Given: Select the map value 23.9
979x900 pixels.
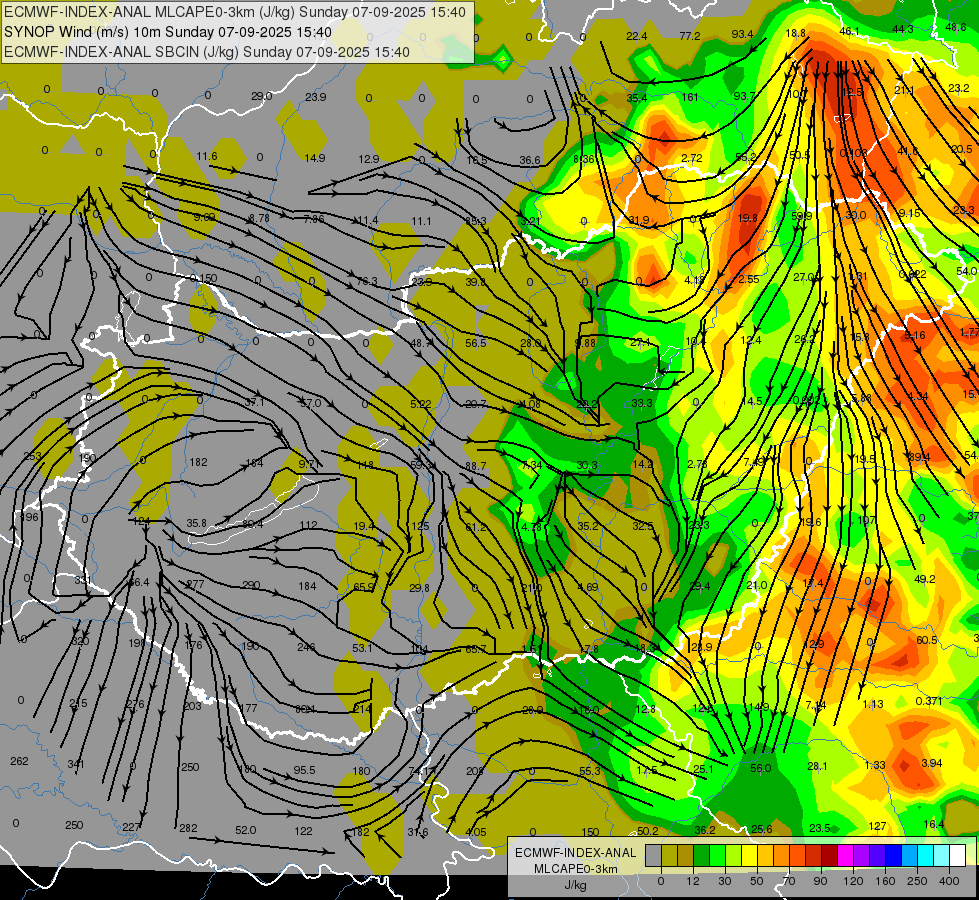Looking at the screenshot, I should coord(316,97).
